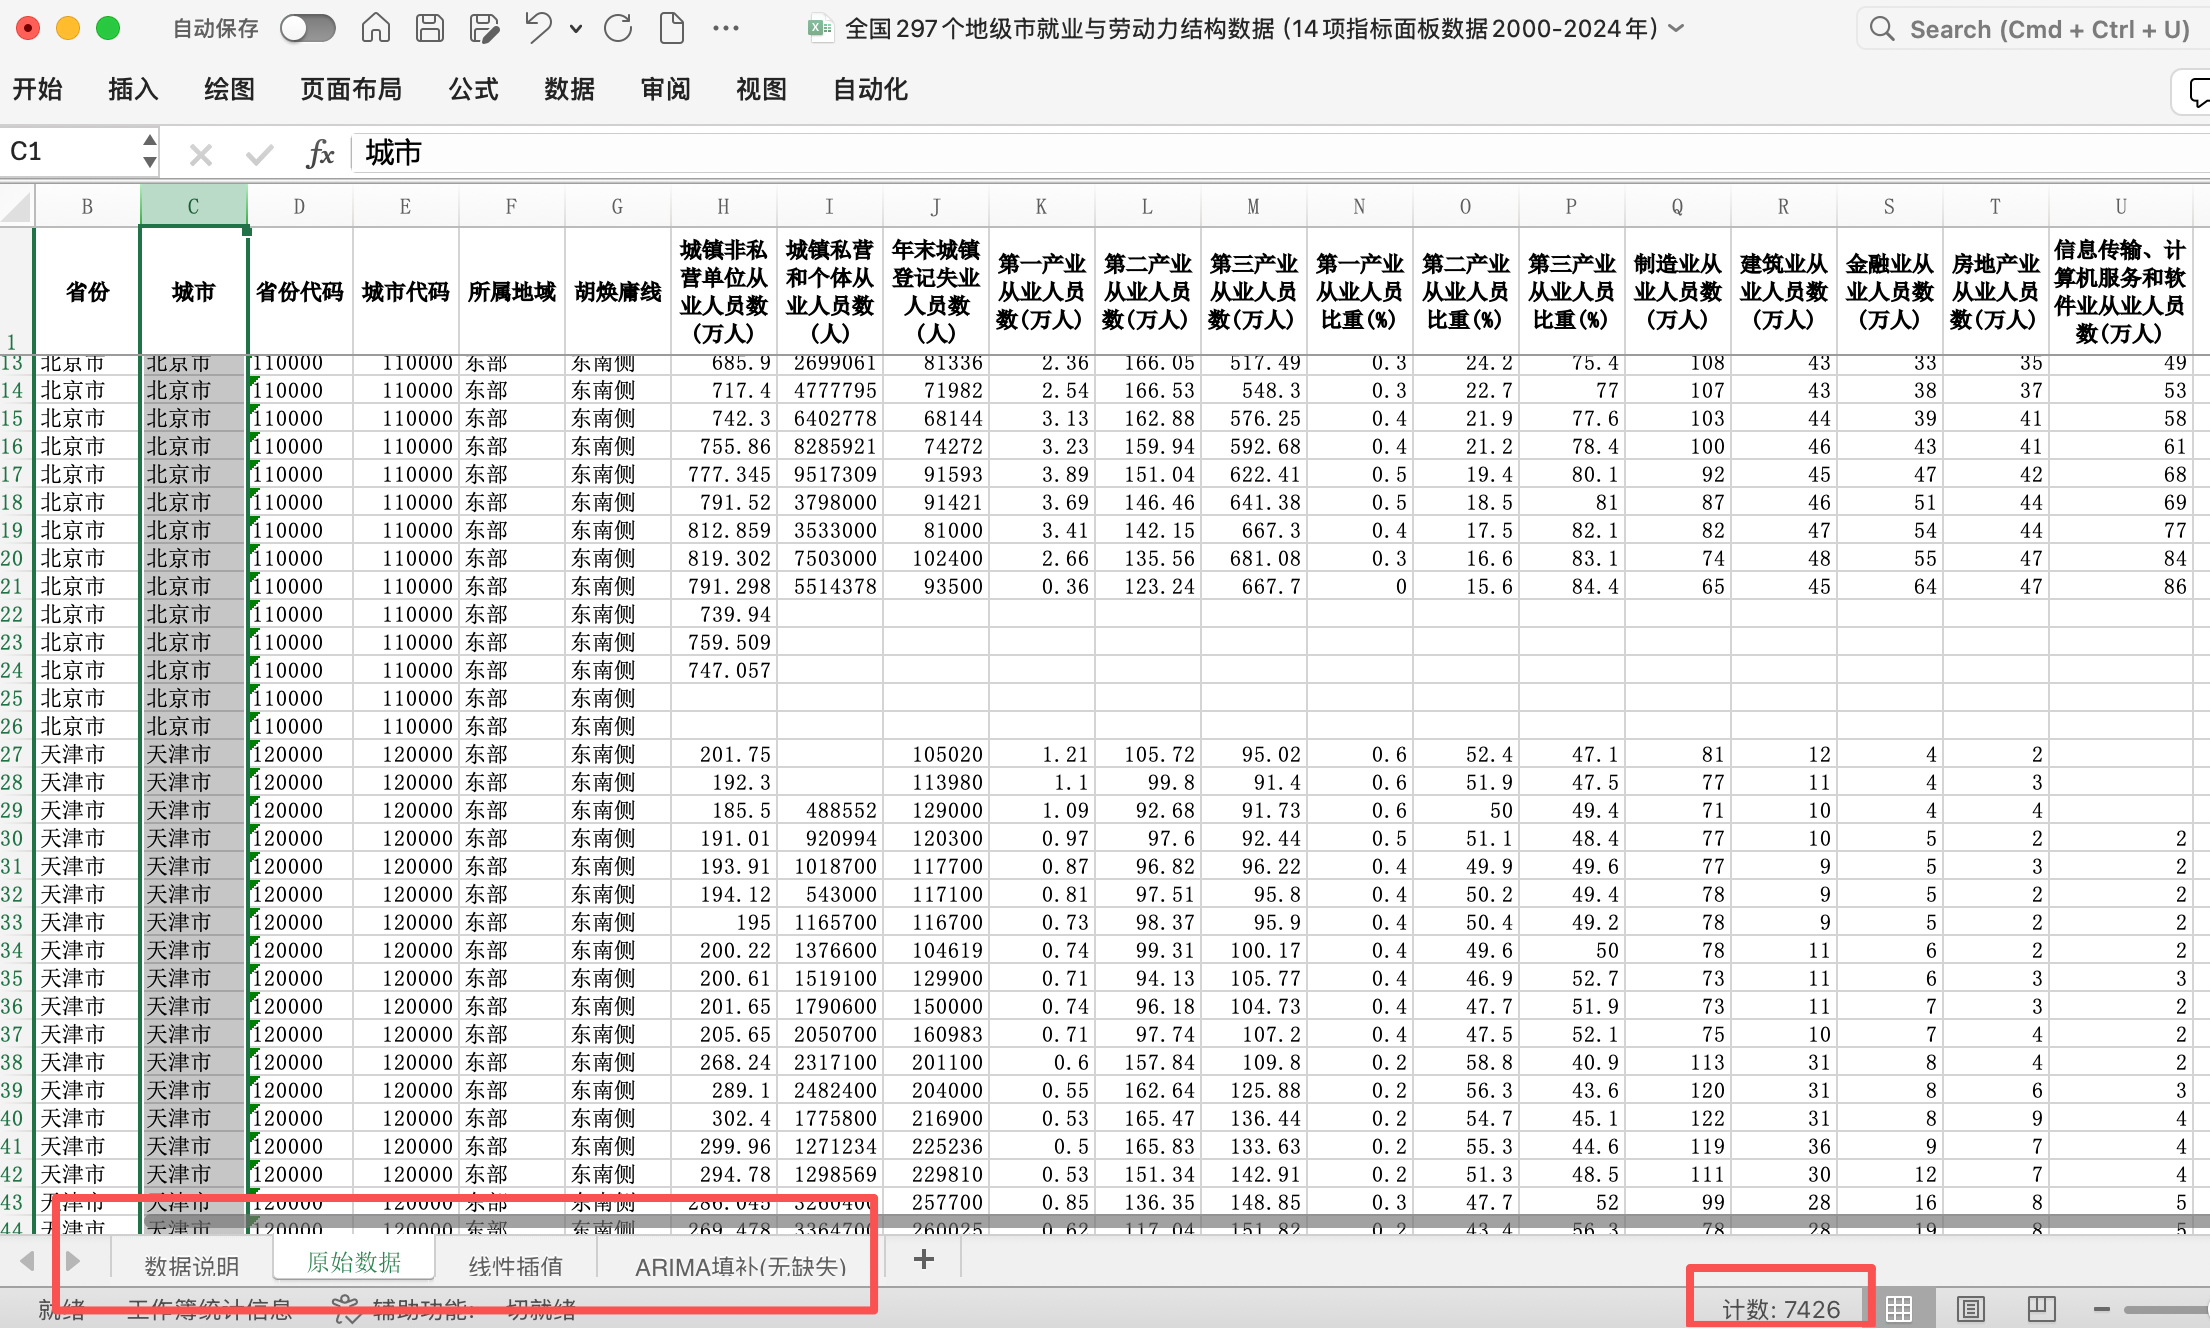Image resolution: width=2210 pixels, height=1328 pixels.
Task: Open the Undo history dropdown arrow
Action: pos(576,29)
